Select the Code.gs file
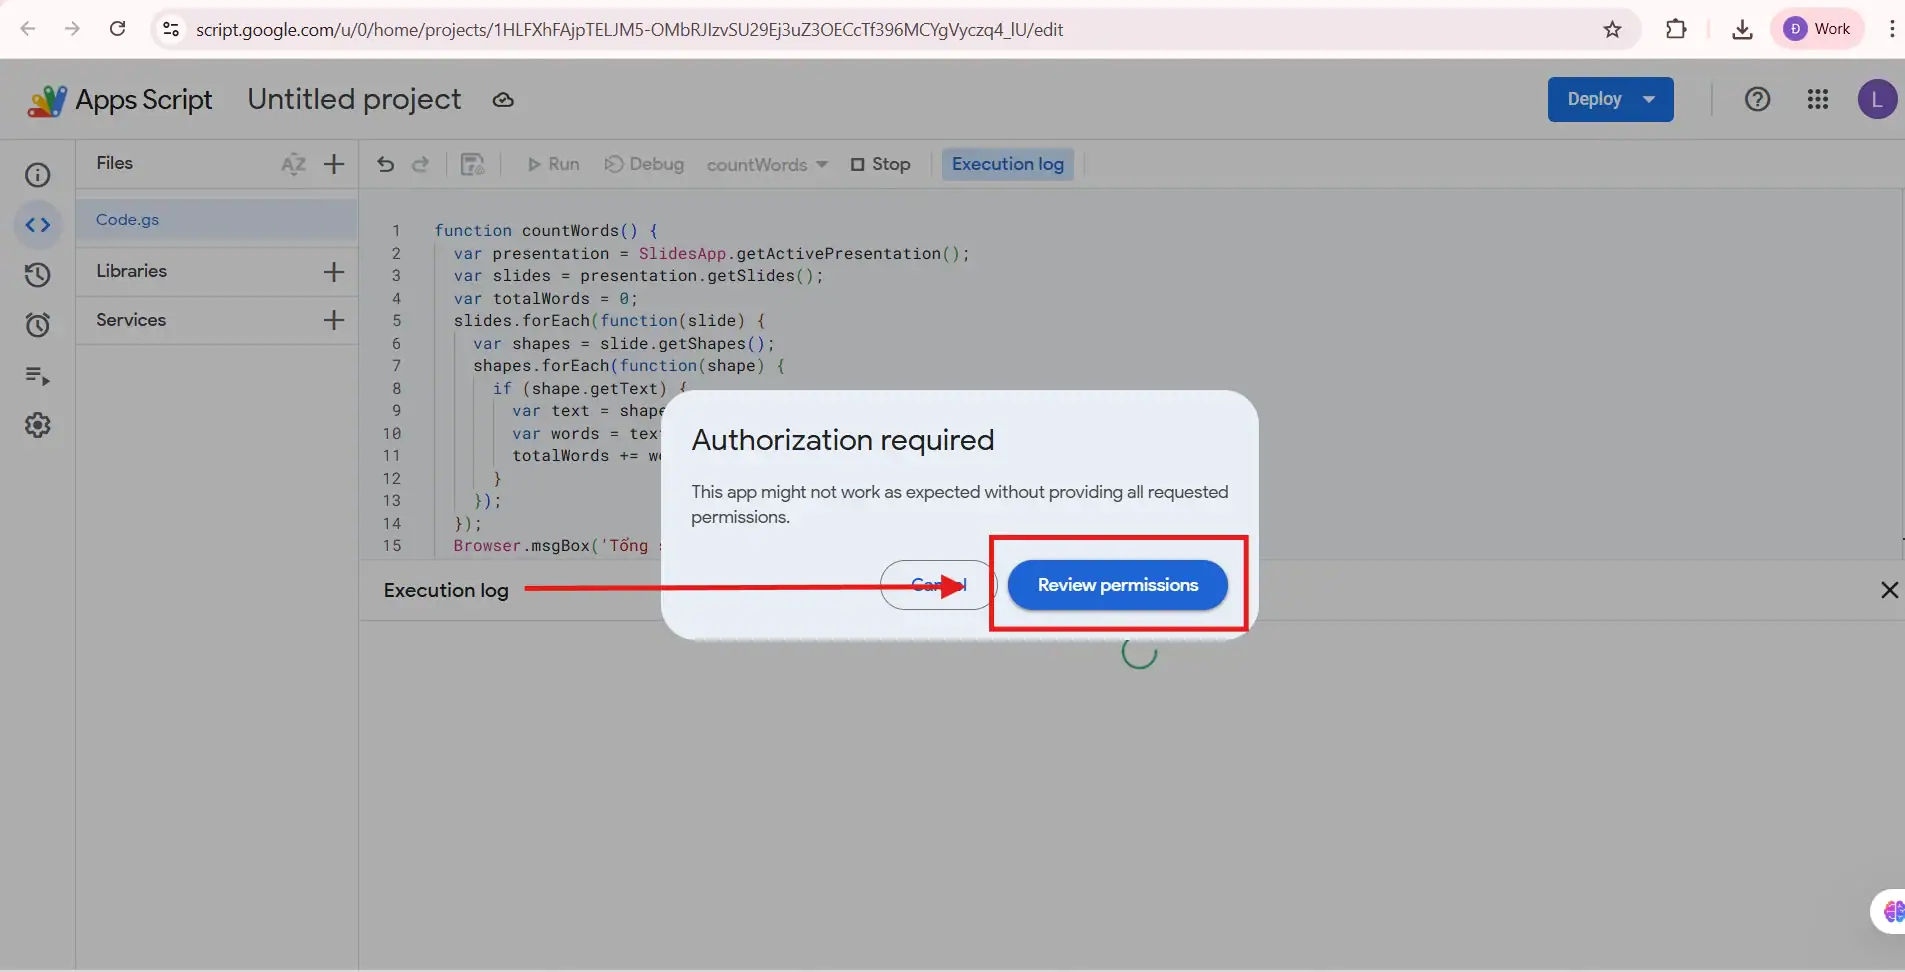Screen dimensions: 1905x972 pyautogui.click(x=128, y=220)
